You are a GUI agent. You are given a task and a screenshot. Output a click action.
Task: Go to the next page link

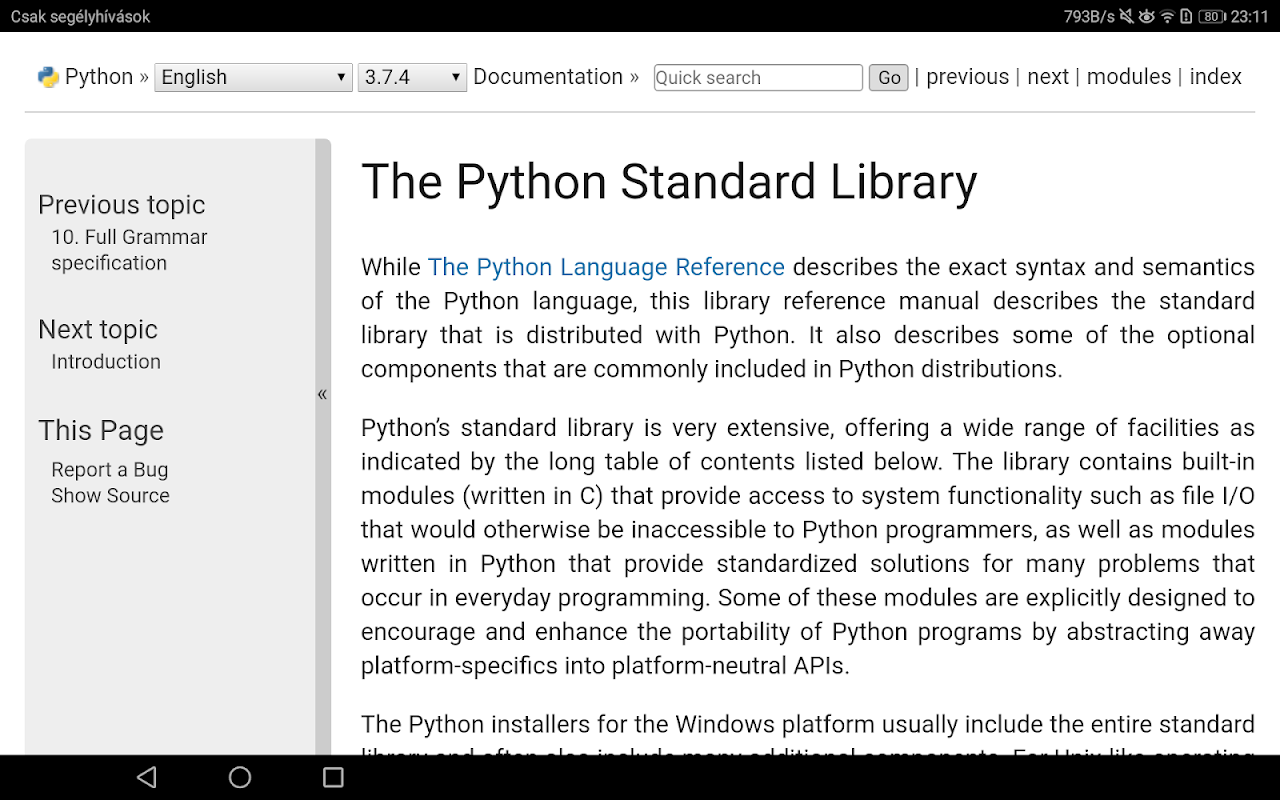[x=1048, y=77]
